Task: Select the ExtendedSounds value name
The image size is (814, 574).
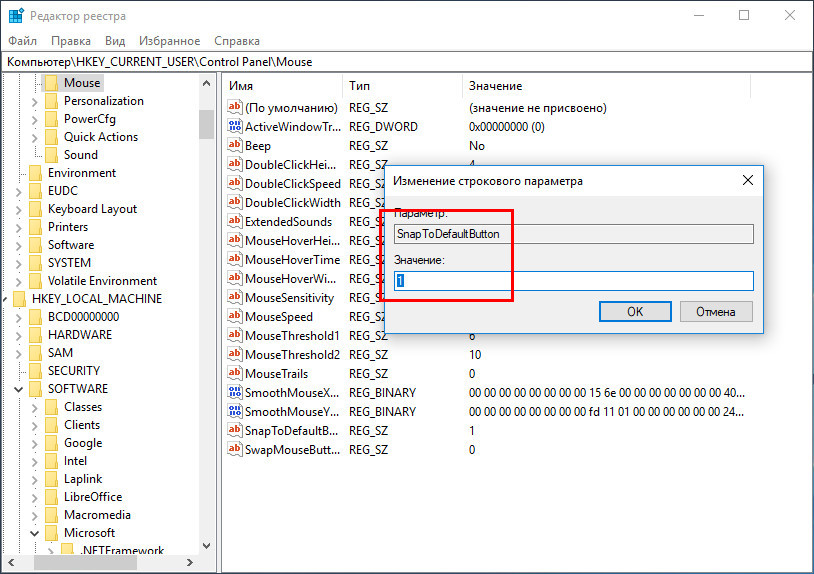Action: 288,222
